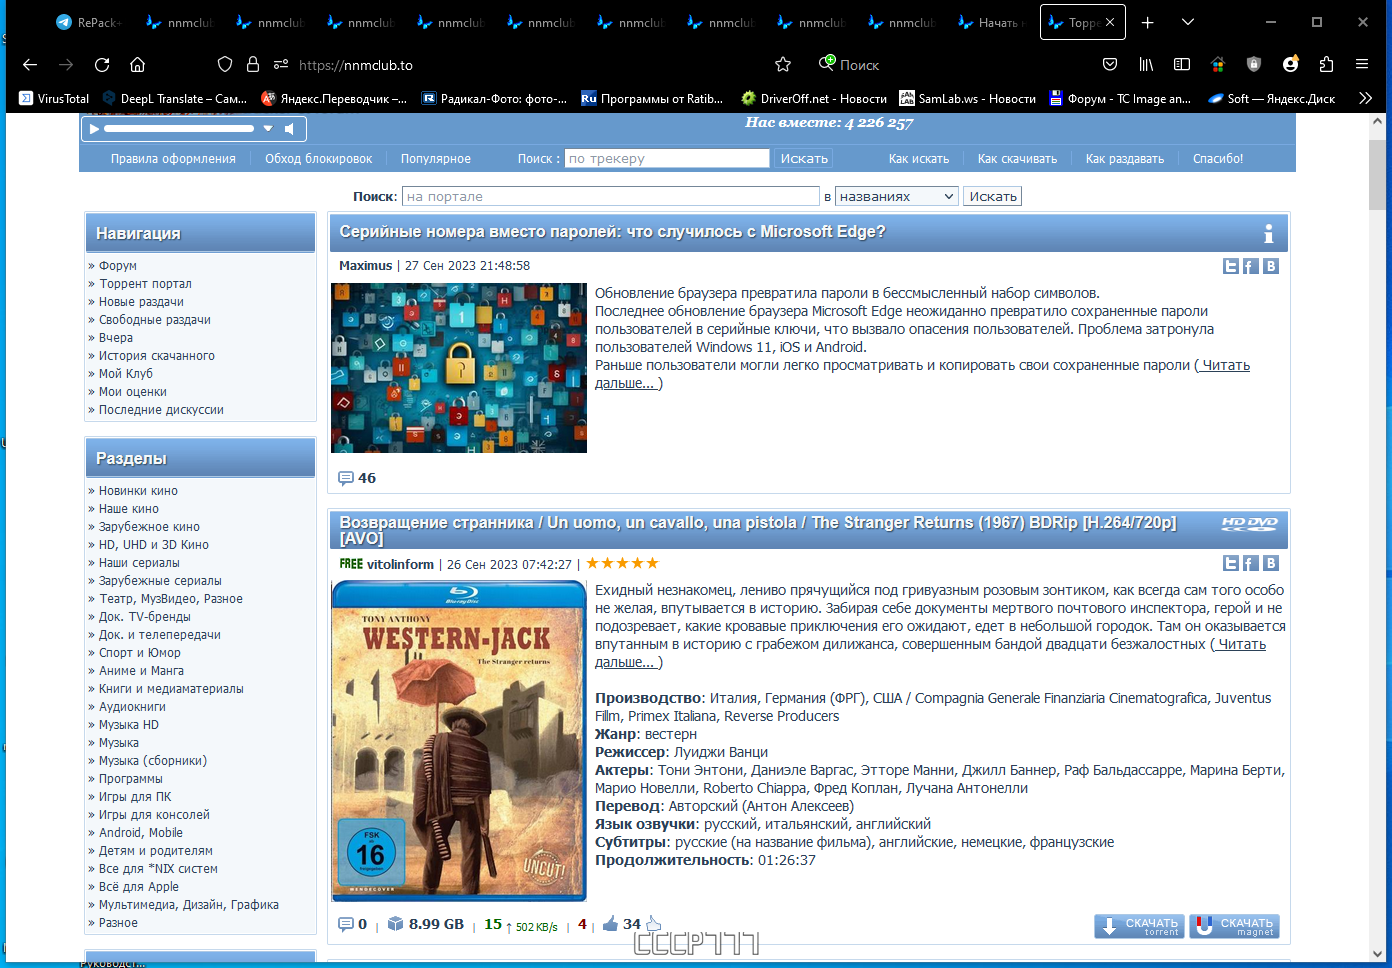Click the package icon next to 8.99 GB
The width and height of the screenshot is (1392, 968).
click(x=393, y=924)
